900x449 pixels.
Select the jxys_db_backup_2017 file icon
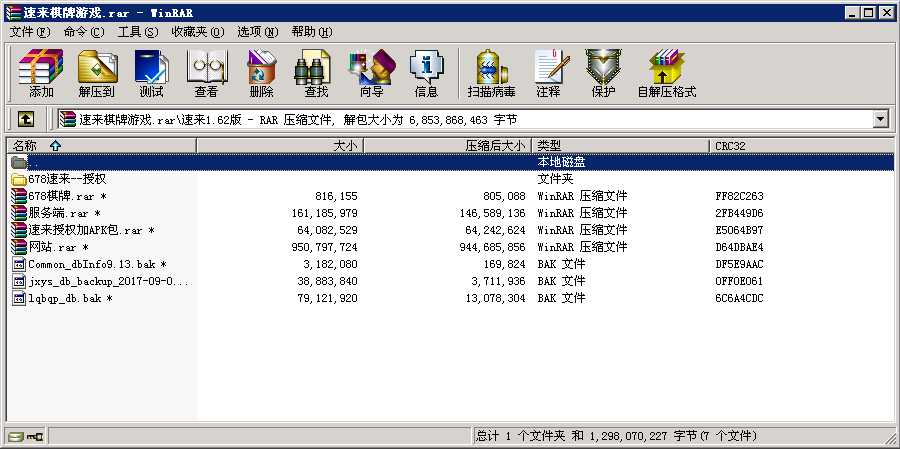(x=19, y=281)
